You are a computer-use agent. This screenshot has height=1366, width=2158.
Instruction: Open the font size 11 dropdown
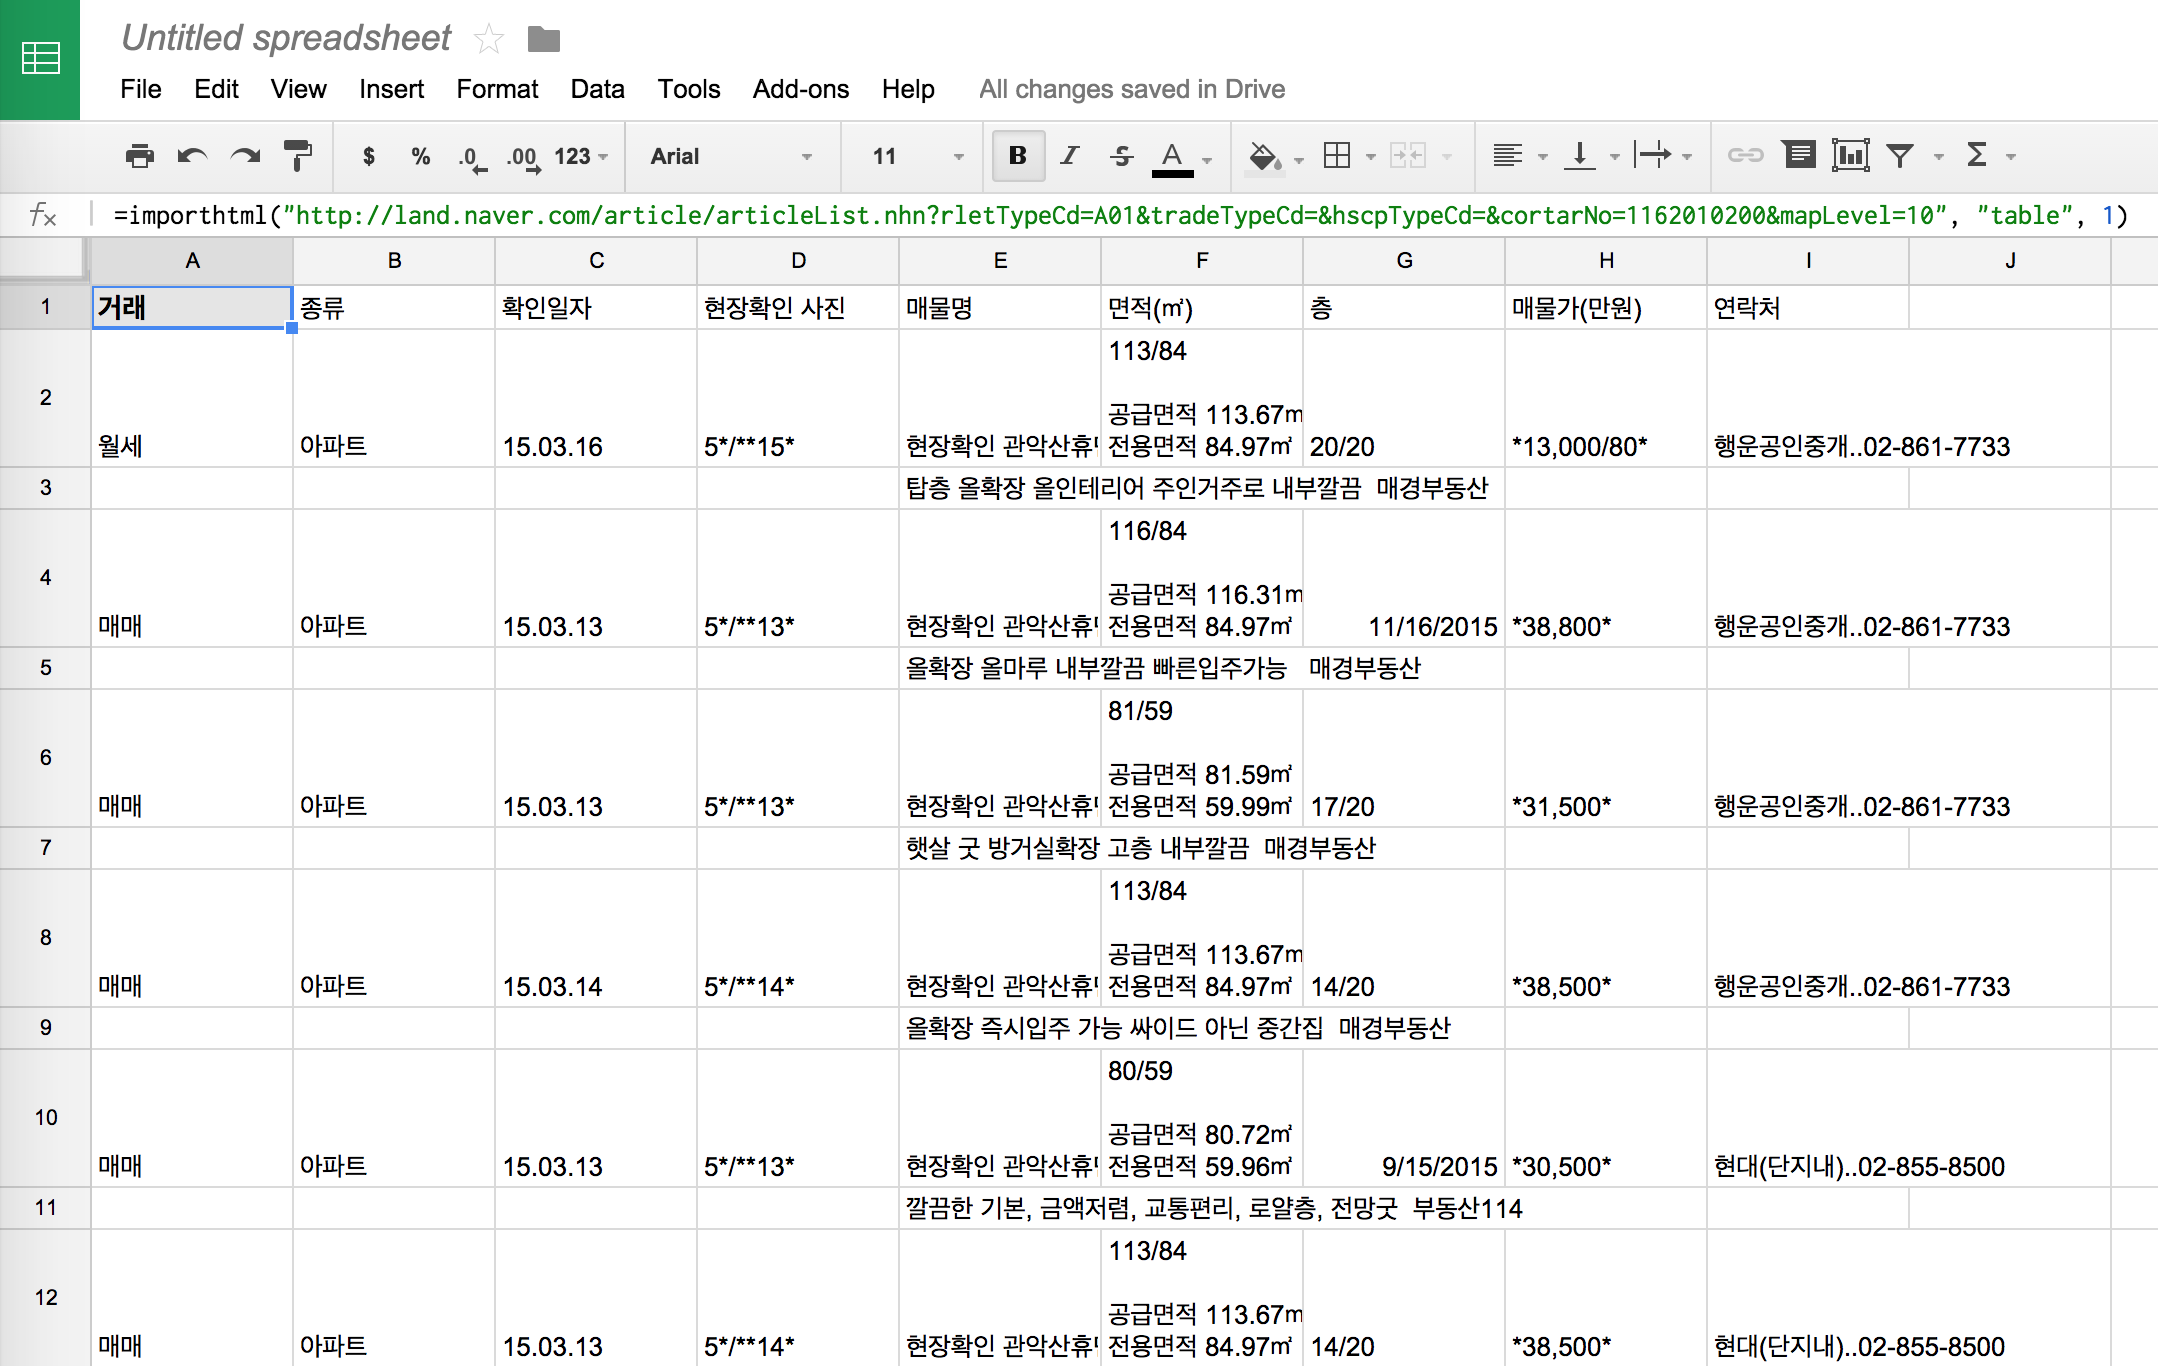pos(917,156)
